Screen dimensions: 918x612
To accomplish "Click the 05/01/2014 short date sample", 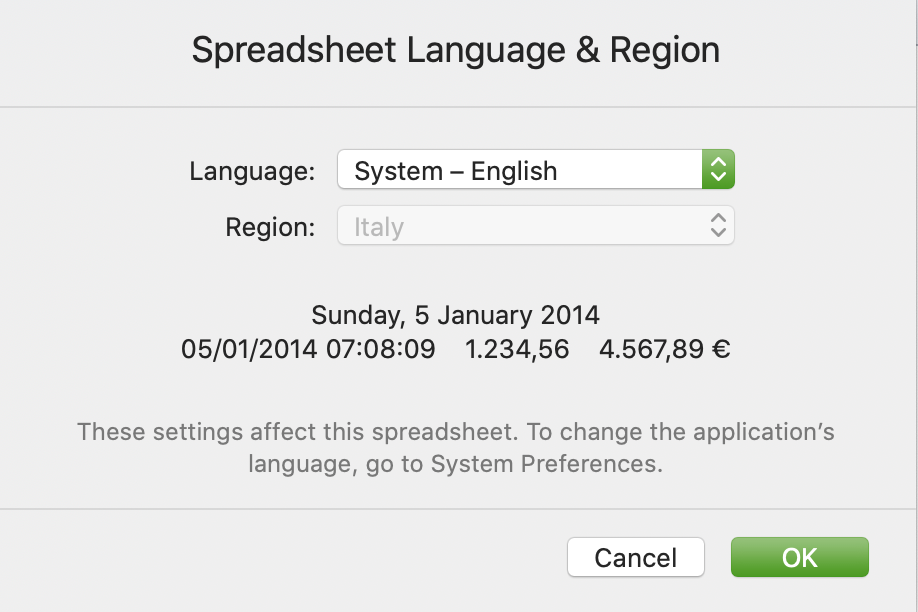I will (249, 350).
